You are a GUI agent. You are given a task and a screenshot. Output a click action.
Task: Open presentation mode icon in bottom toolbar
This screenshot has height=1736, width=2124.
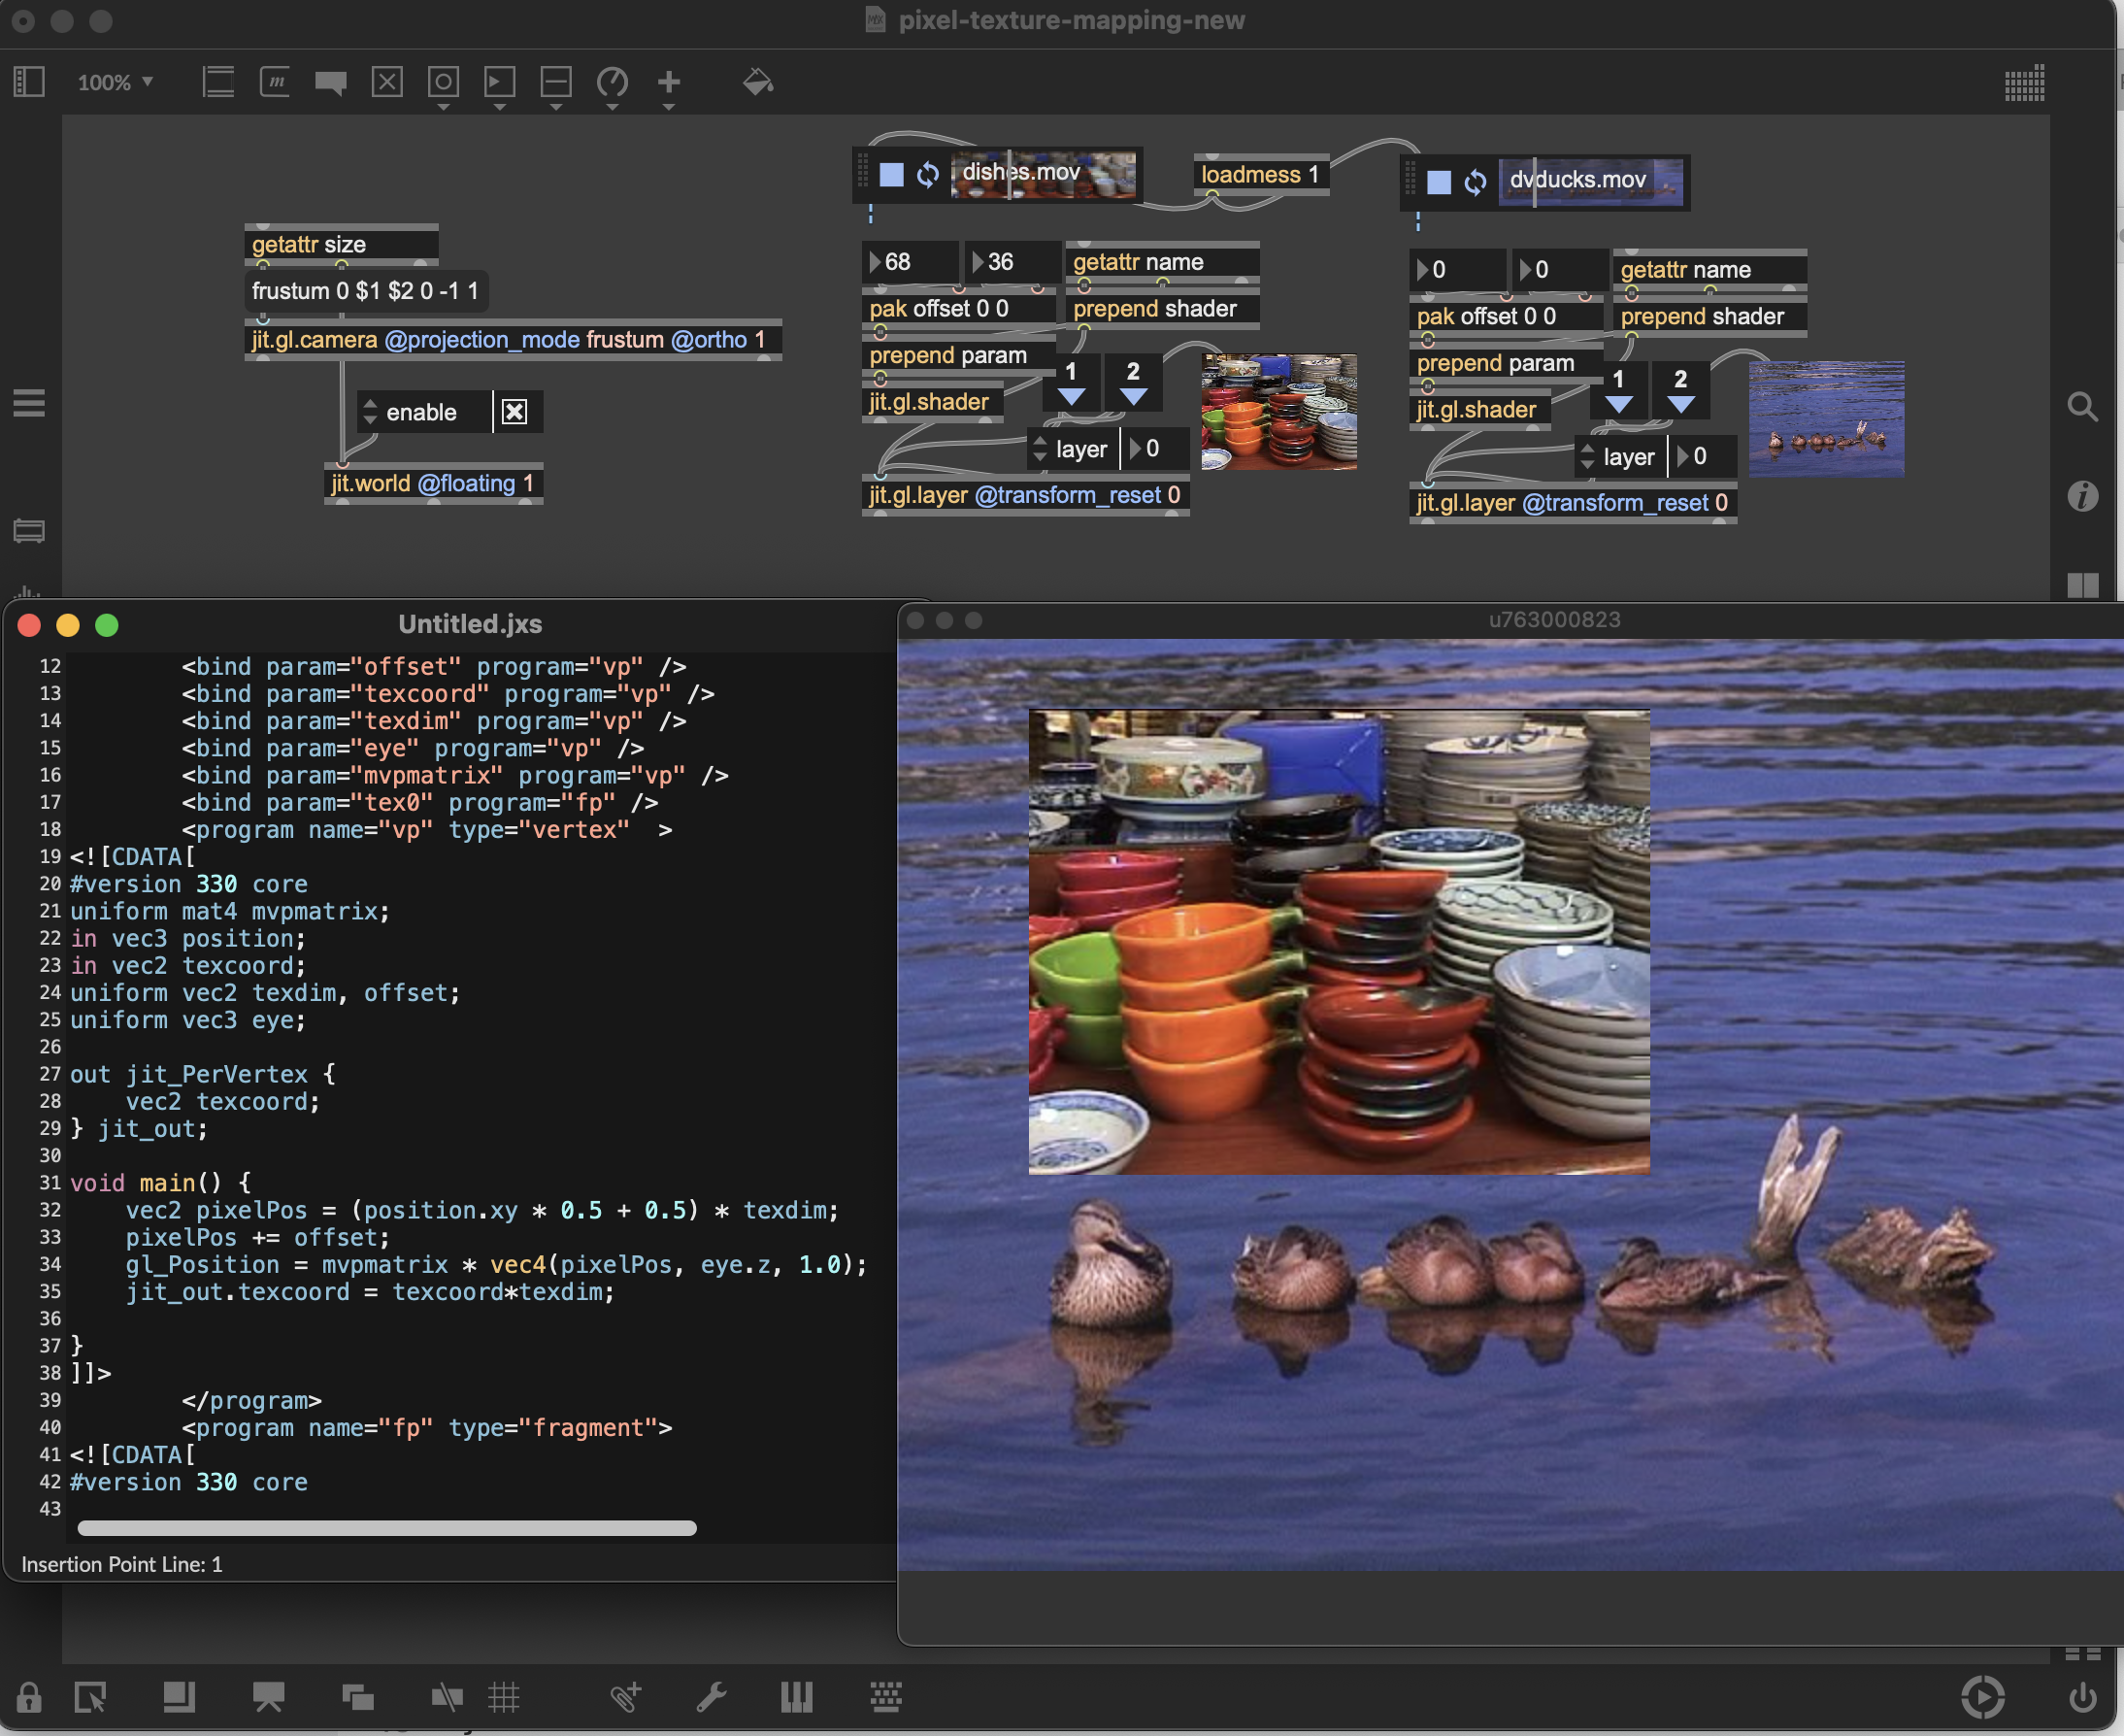pyautogui.click(x=268, y=1697)
